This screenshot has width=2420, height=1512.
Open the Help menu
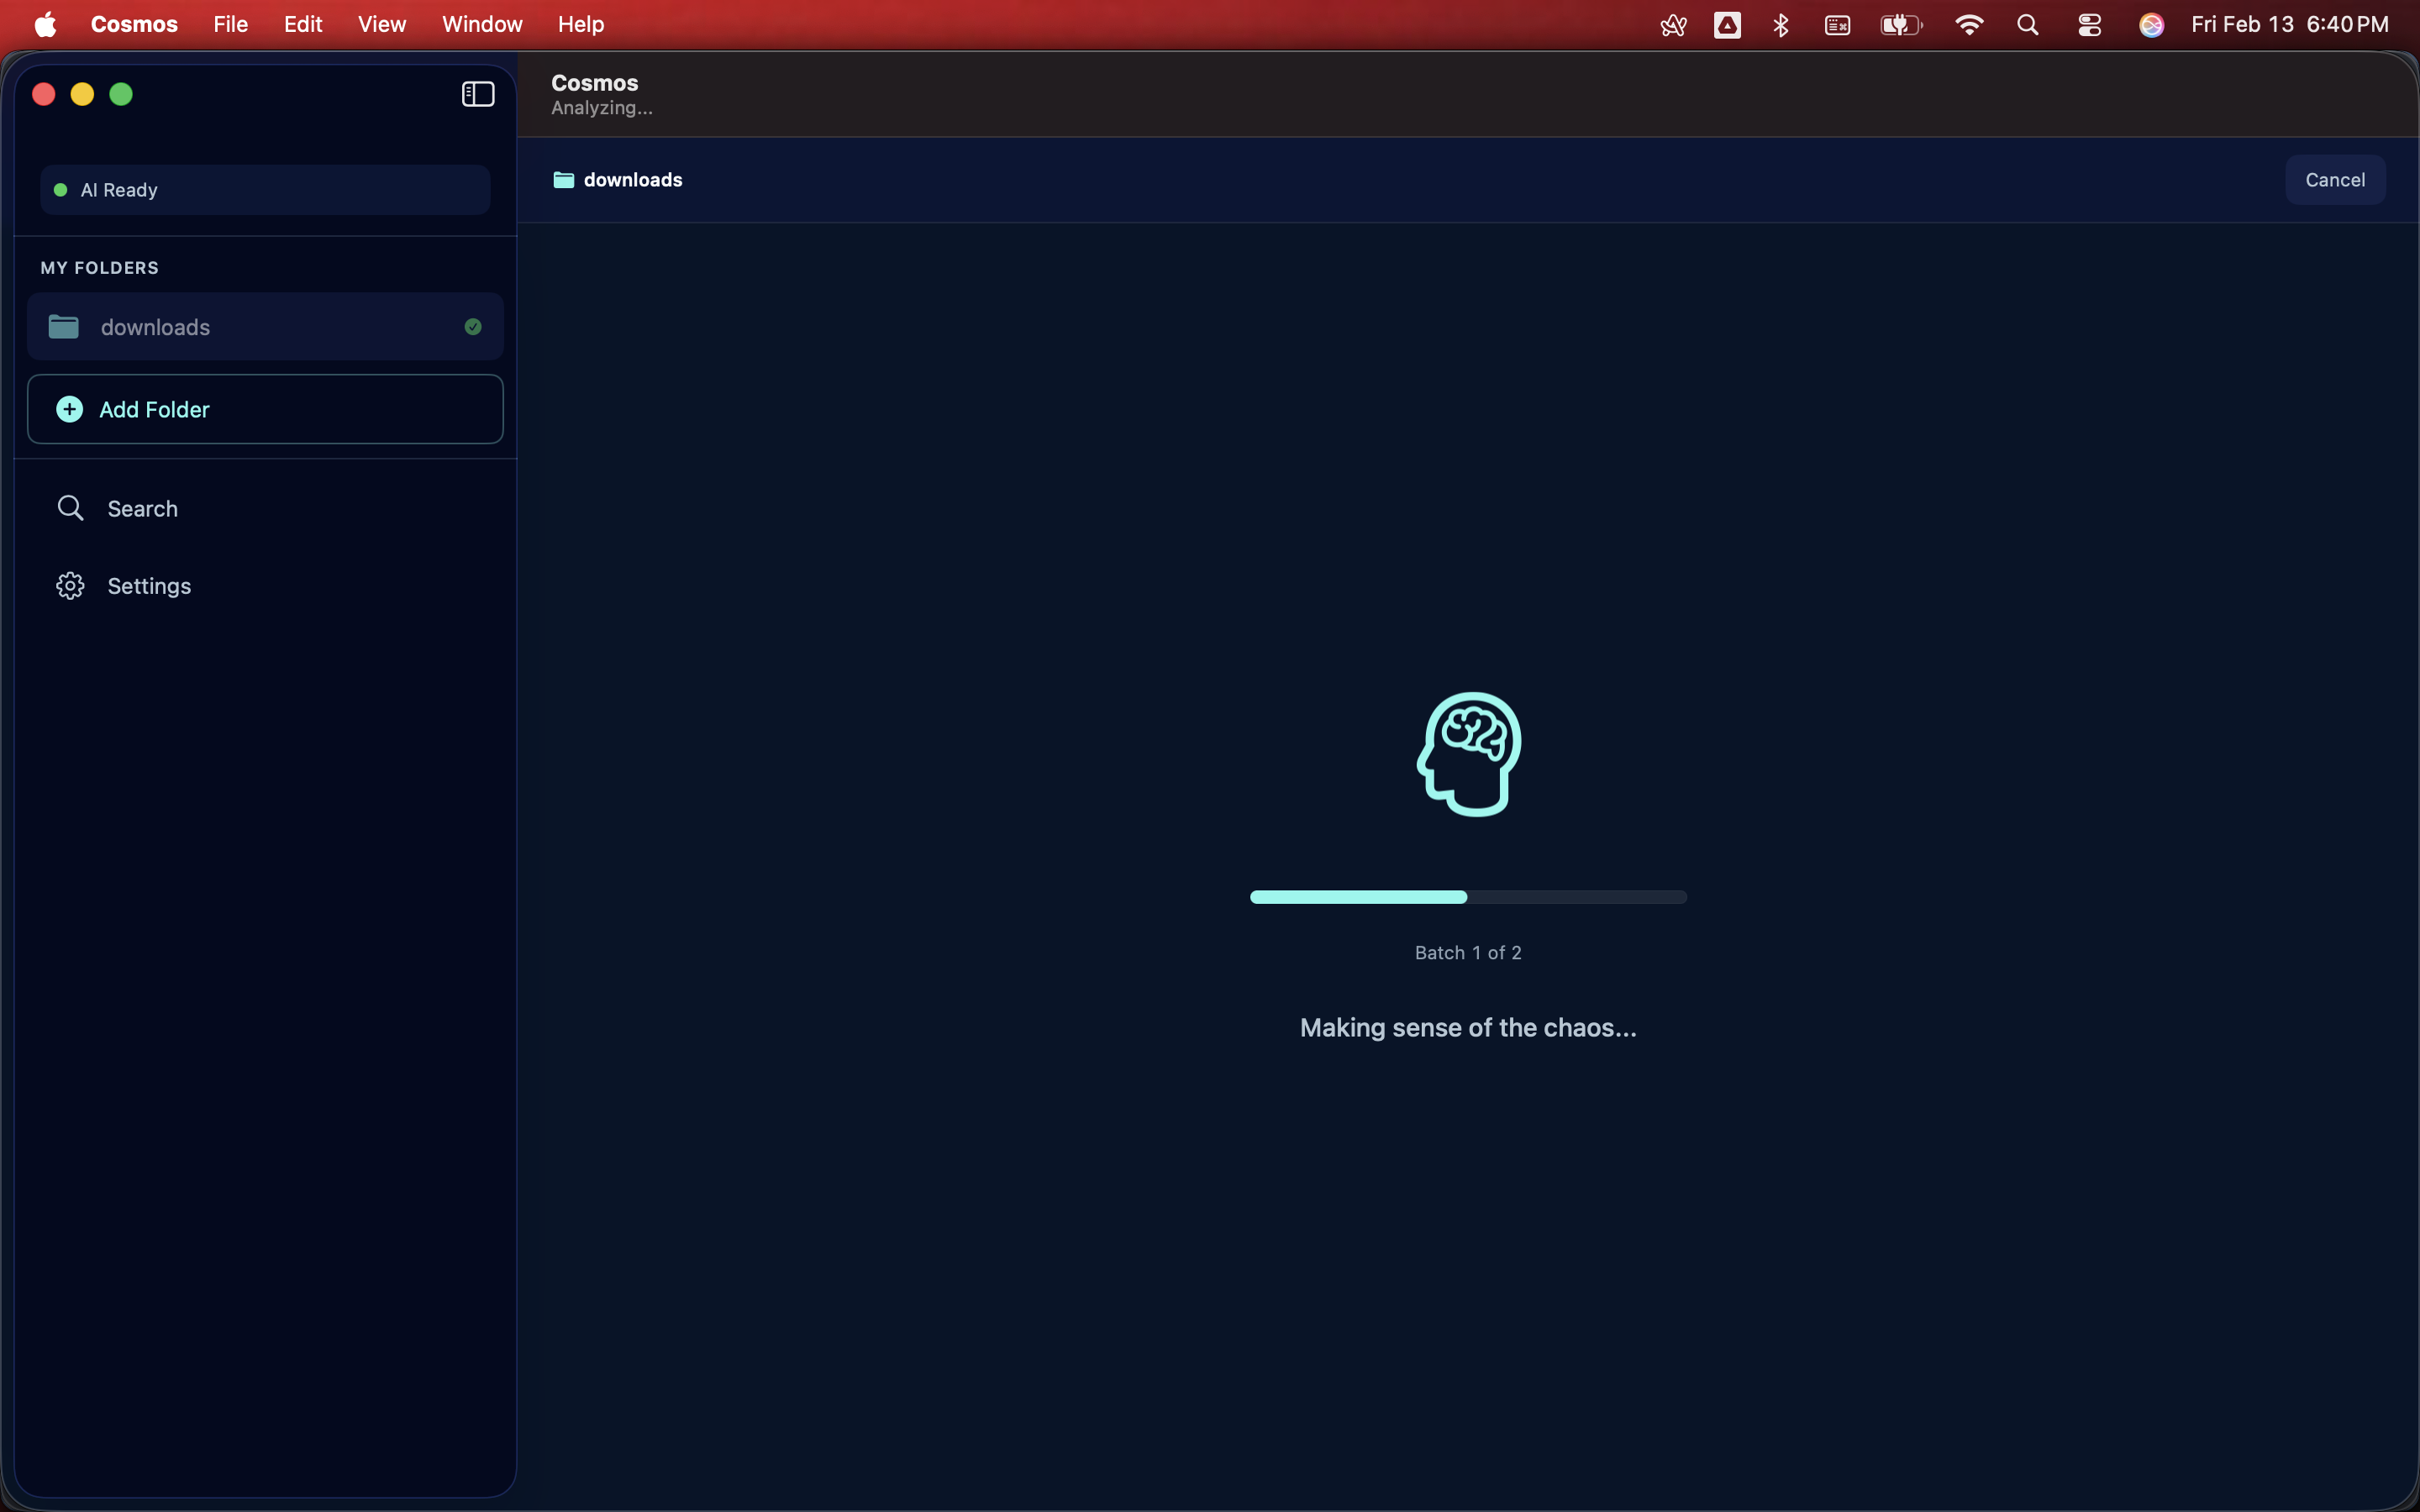coord(581,24)
